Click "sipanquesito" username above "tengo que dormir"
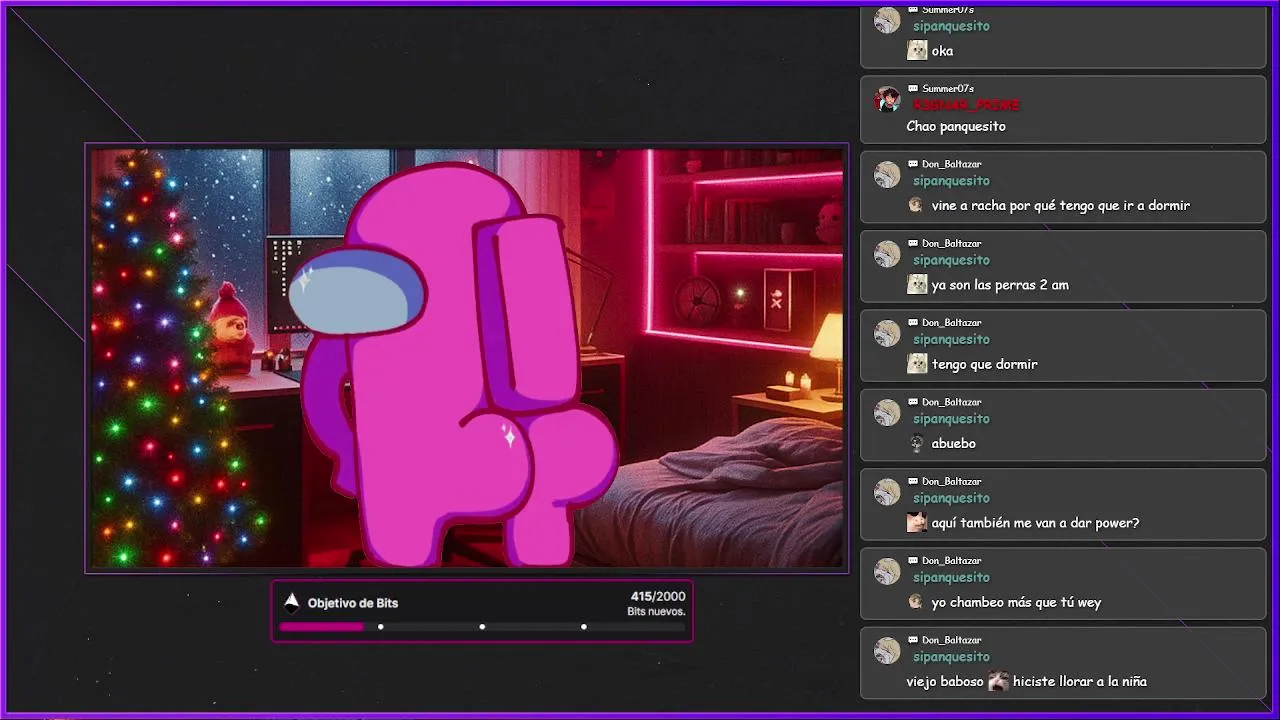The width and height of the screenshot is (1280, 720). point(951,339)
